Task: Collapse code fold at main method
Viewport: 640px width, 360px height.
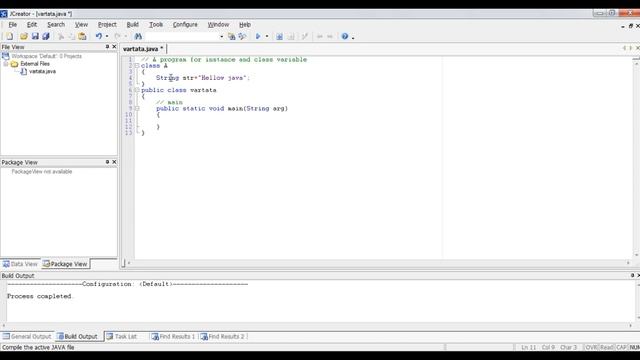Action: [137, 109]
